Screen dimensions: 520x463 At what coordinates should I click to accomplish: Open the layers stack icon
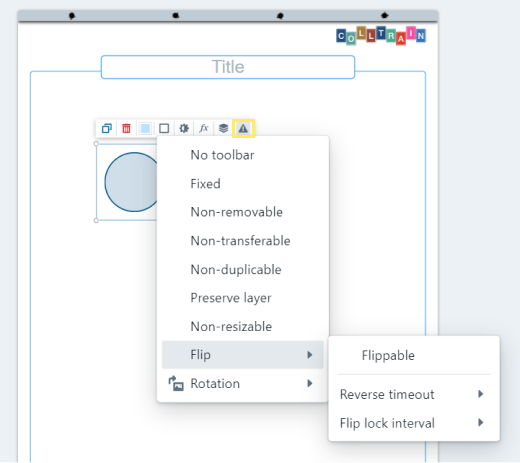(223, 128)
